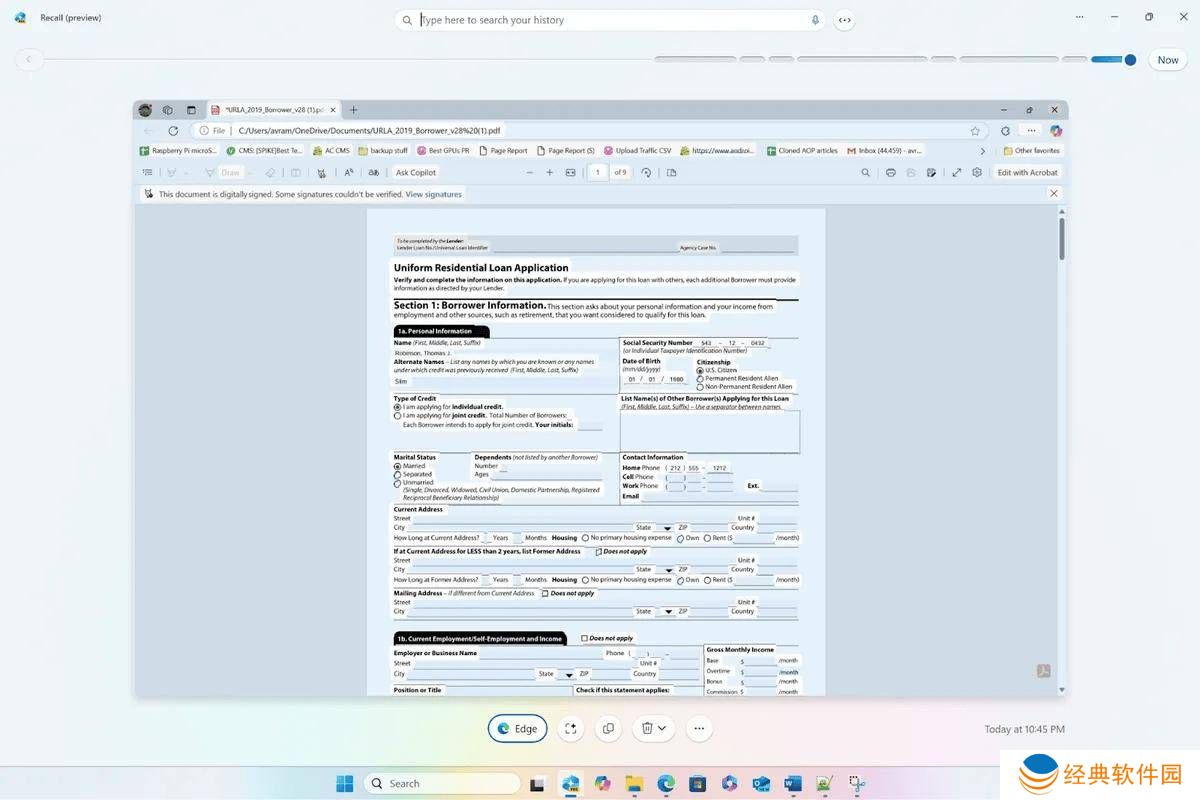Click the Recall timeline slider handle

pyautogui.click(x=1130, y=60)
